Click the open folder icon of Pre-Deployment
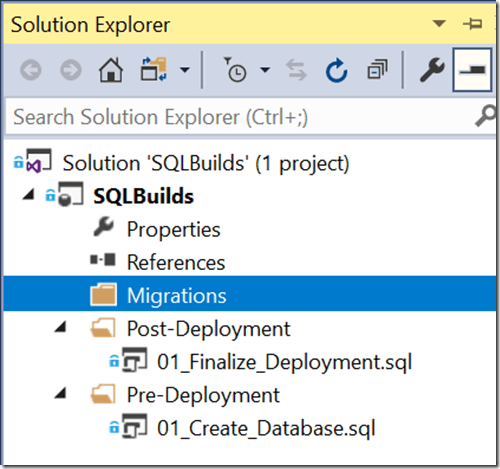The width and height of the screenshot is (500, 469). point(103,394)
